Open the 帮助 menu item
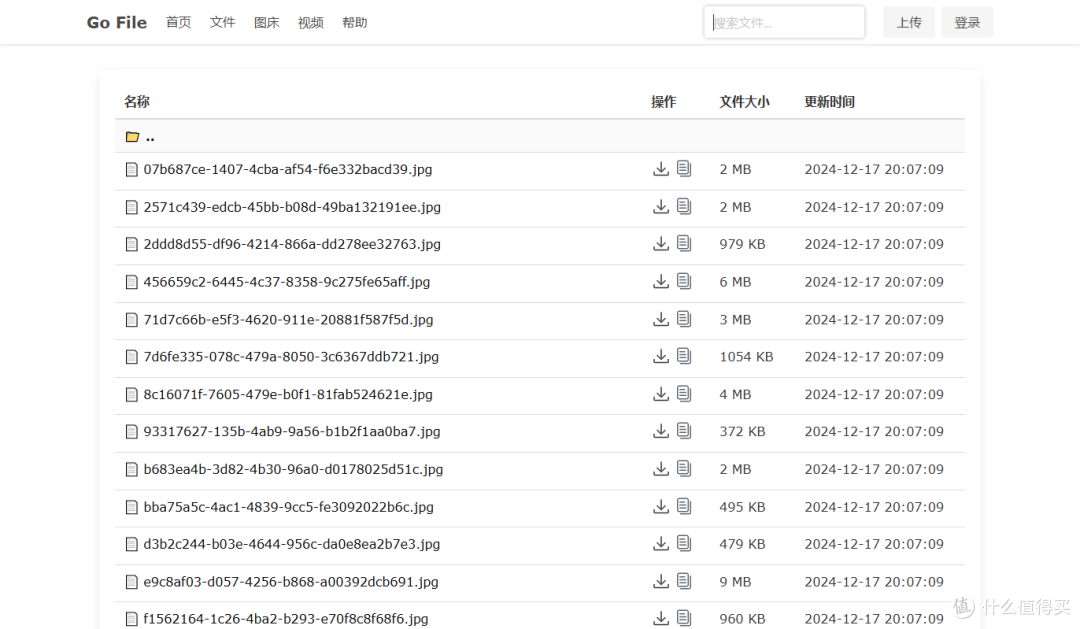Image resolution: width=1080 pixels, height=629 pixels. coord(354,22)
